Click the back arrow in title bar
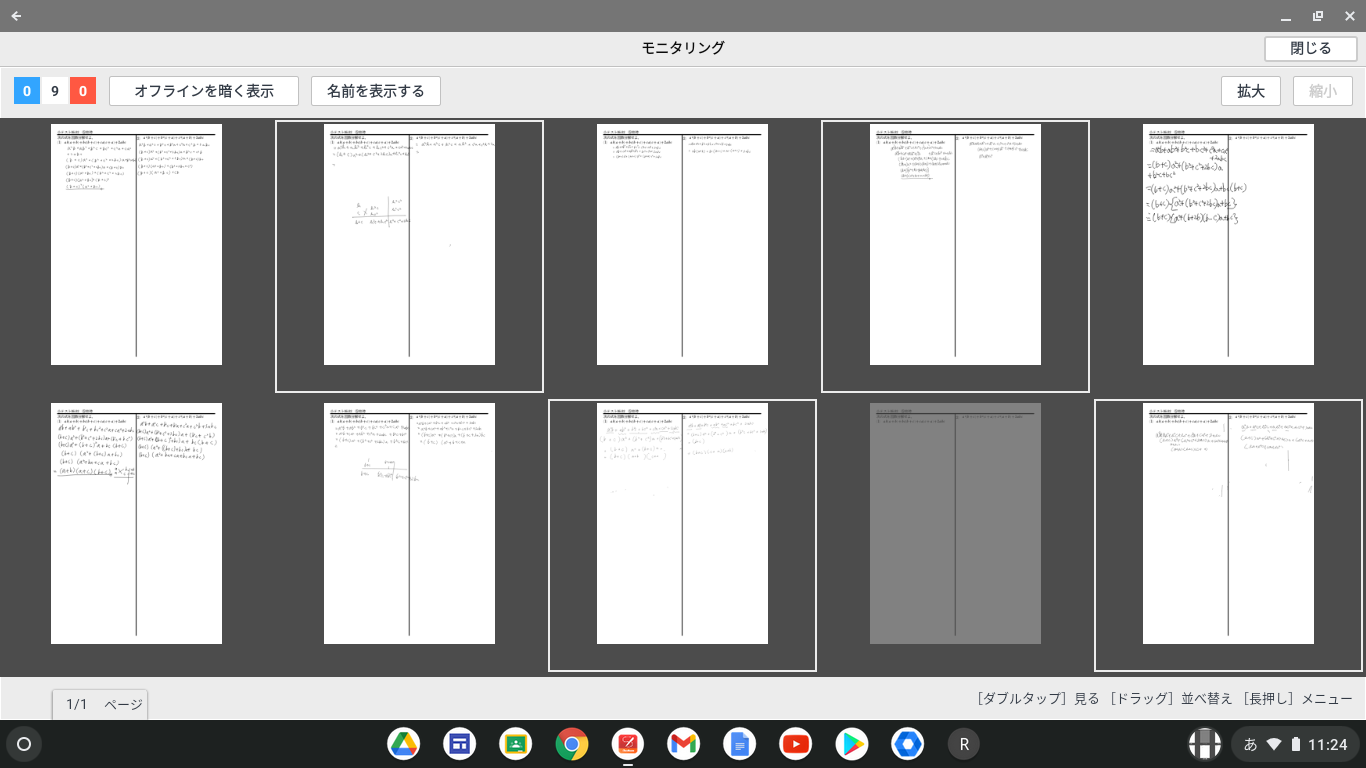This screenshot has width=1366, height=768. tap(16, 16)
